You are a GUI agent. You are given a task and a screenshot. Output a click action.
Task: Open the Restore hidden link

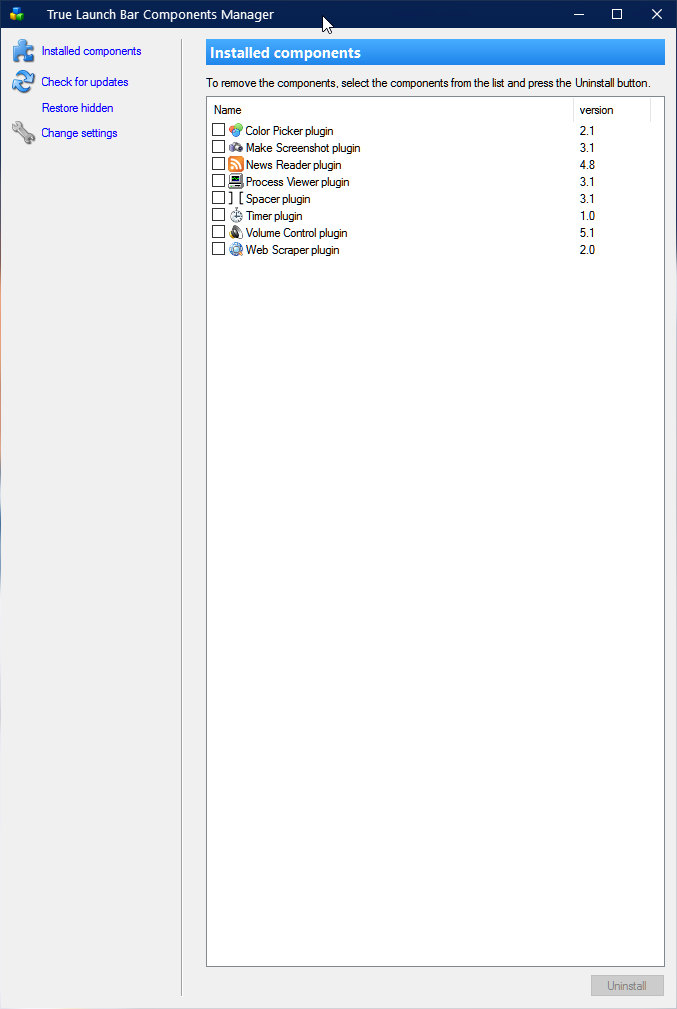[78, 108]
